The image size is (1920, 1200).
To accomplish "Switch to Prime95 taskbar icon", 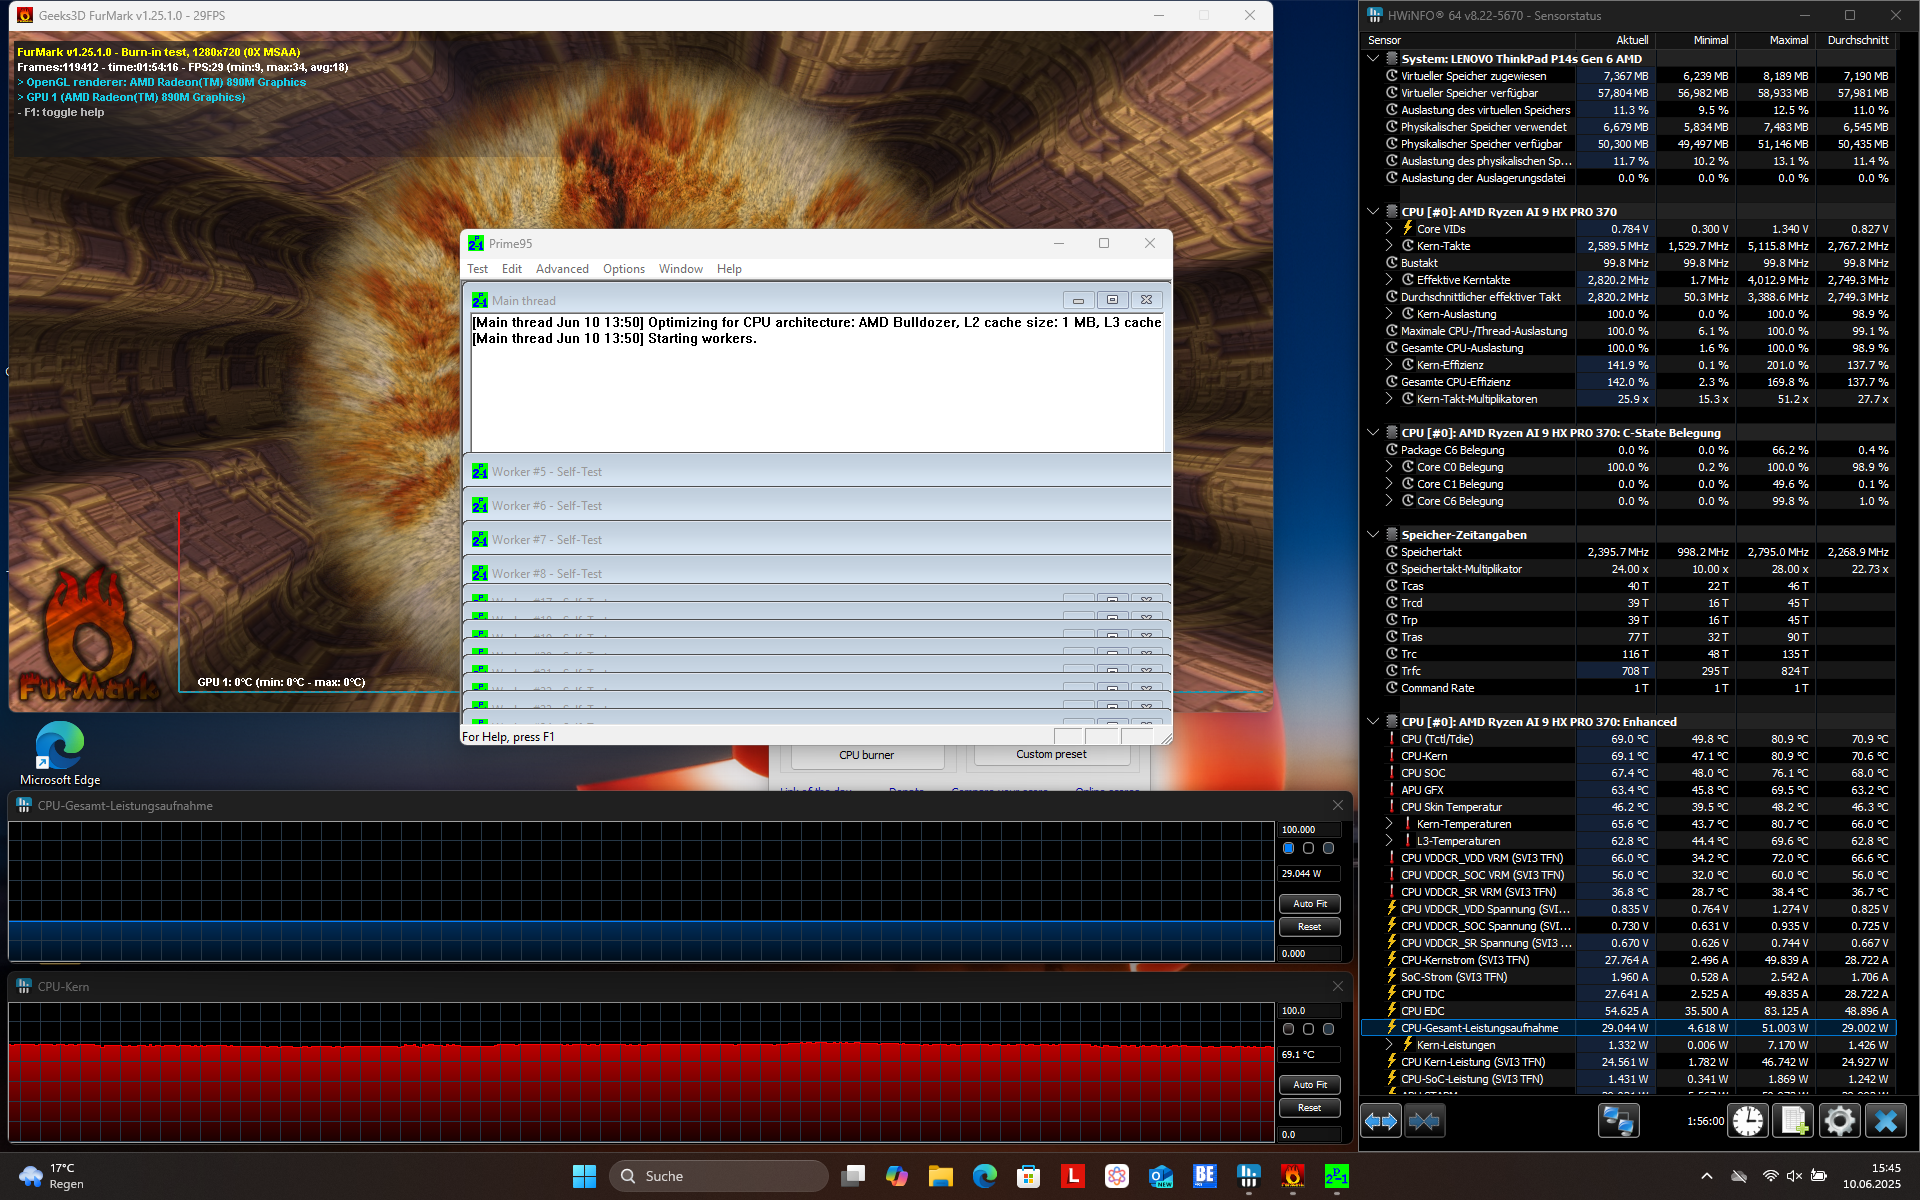I will [x=1336, y=1176].
